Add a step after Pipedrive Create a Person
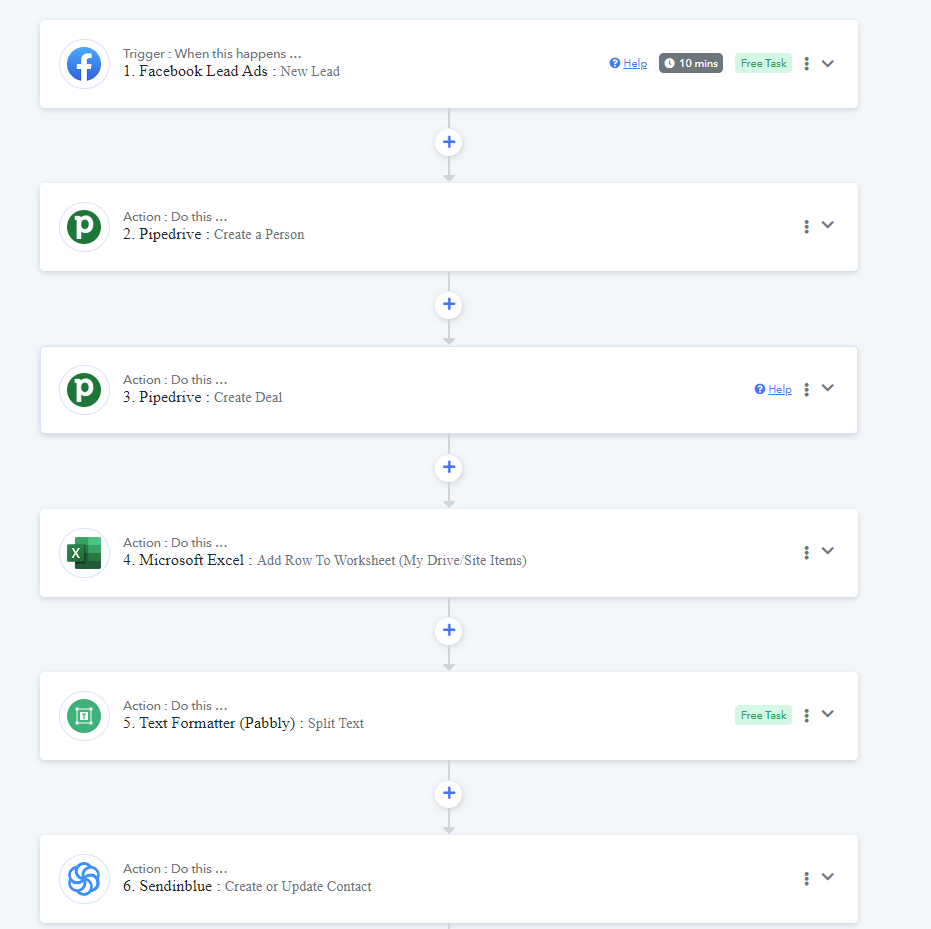Viewport: 931px width, 929px height. 449,305
